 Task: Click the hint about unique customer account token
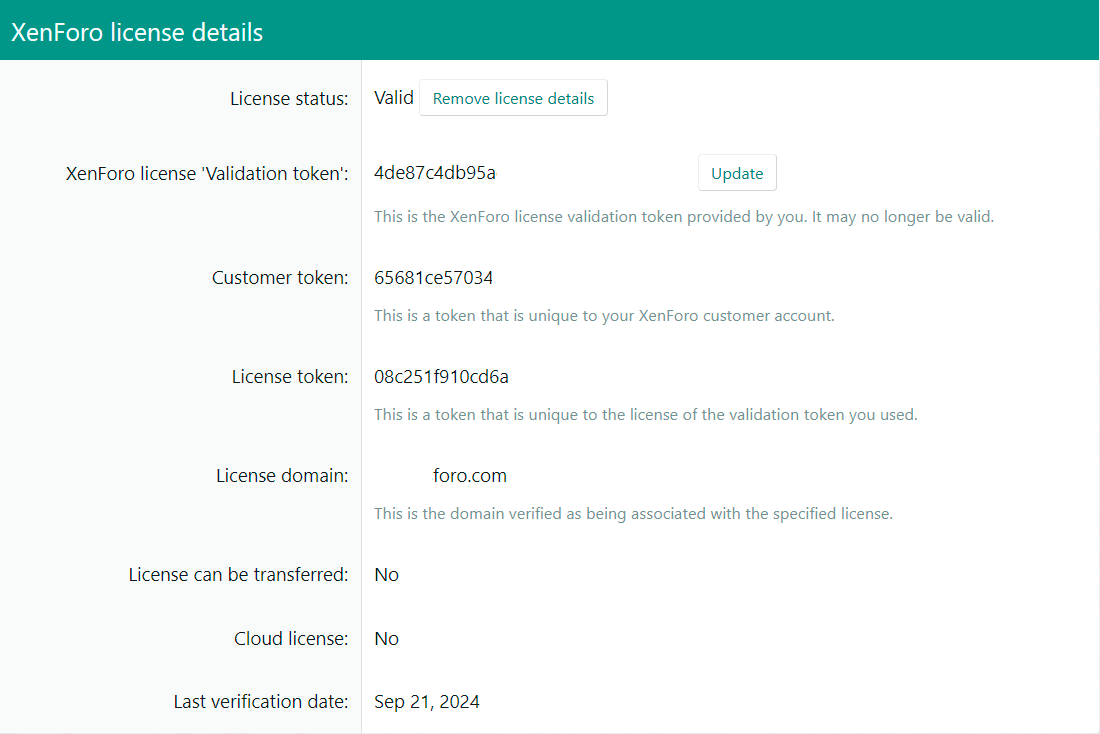point(604,316)
